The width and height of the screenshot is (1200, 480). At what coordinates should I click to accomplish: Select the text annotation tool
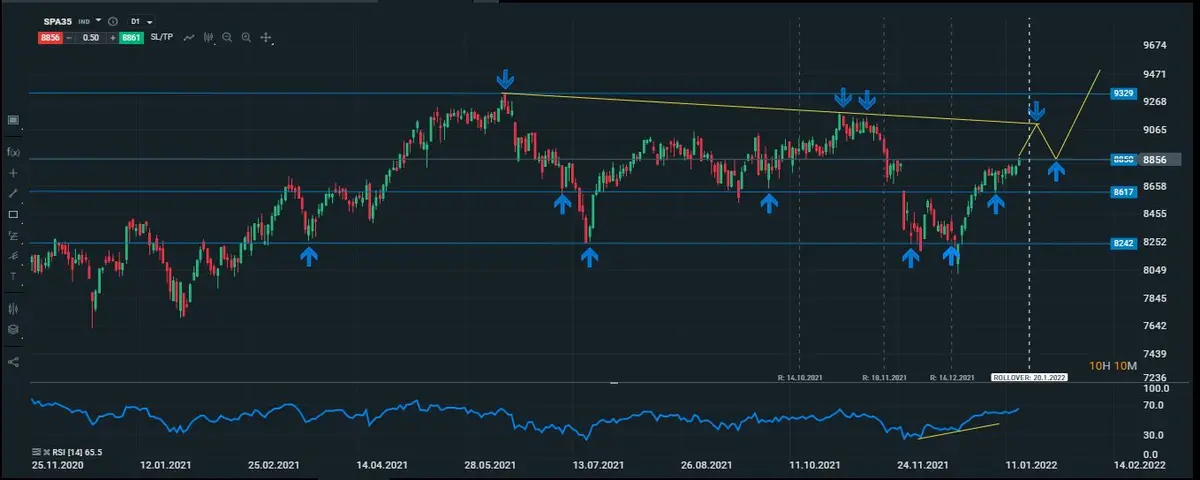(14, 276)
